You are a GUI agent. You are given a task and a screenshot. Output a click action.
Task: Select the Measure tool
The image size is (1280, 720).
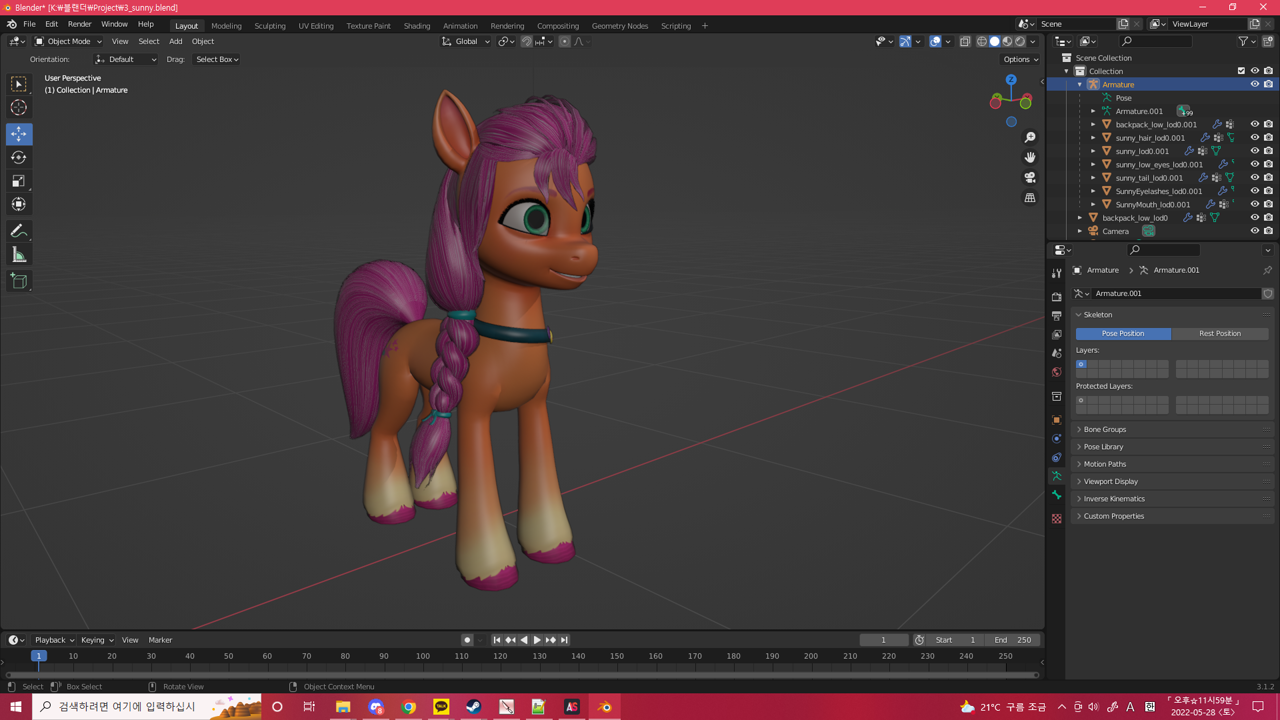click(x=18, y=254)
